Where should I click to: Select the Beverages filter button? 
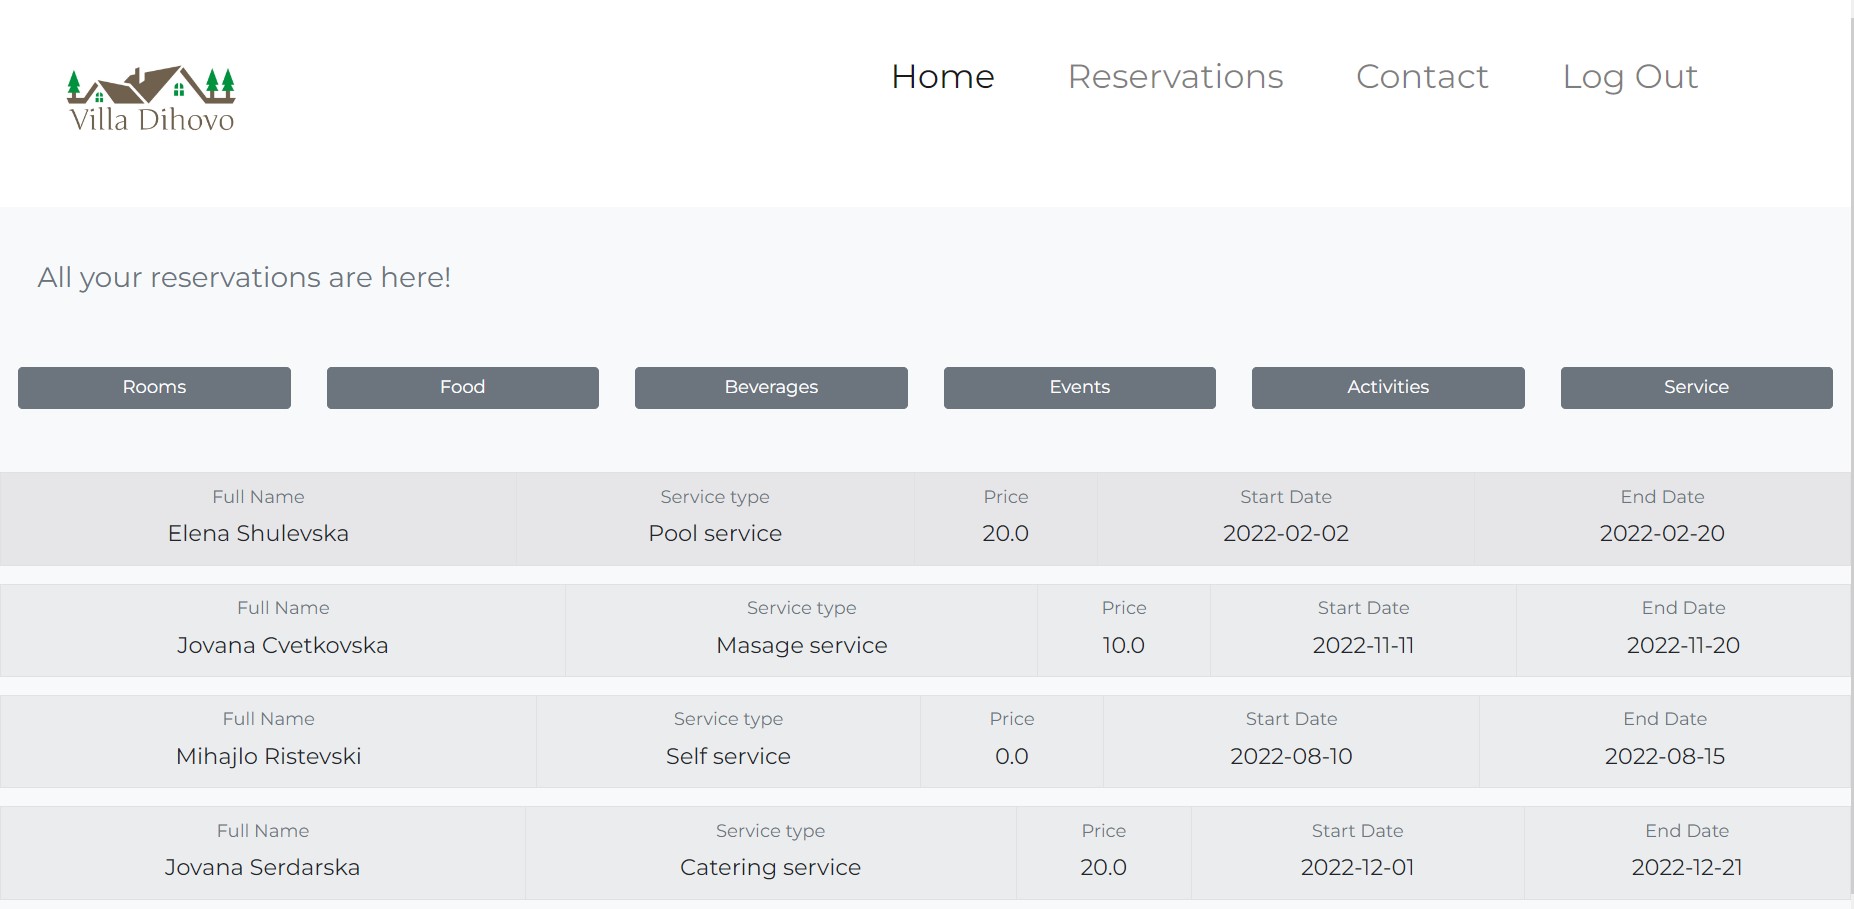coord(771,387)
